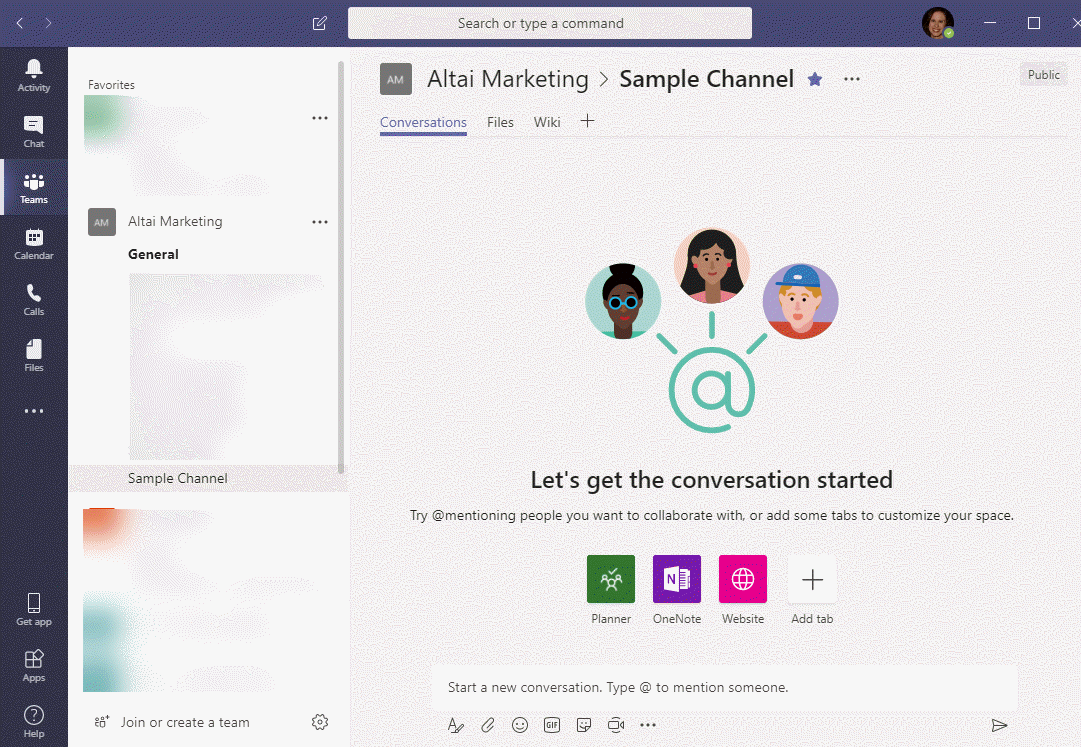Open more channel options next to Sample Channel
1081x747 pixels.
(x=851, y=79)
